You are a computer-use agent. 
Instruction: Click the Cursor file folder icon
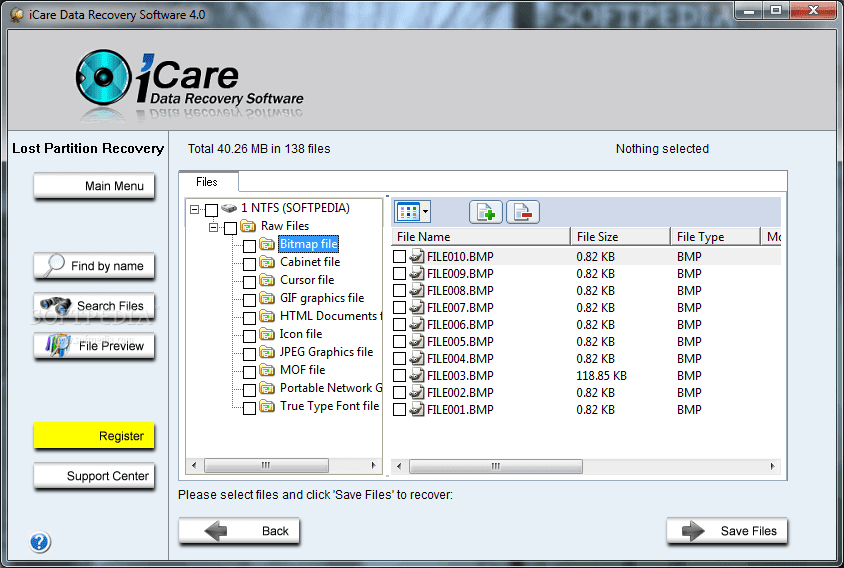click(267, 280)
